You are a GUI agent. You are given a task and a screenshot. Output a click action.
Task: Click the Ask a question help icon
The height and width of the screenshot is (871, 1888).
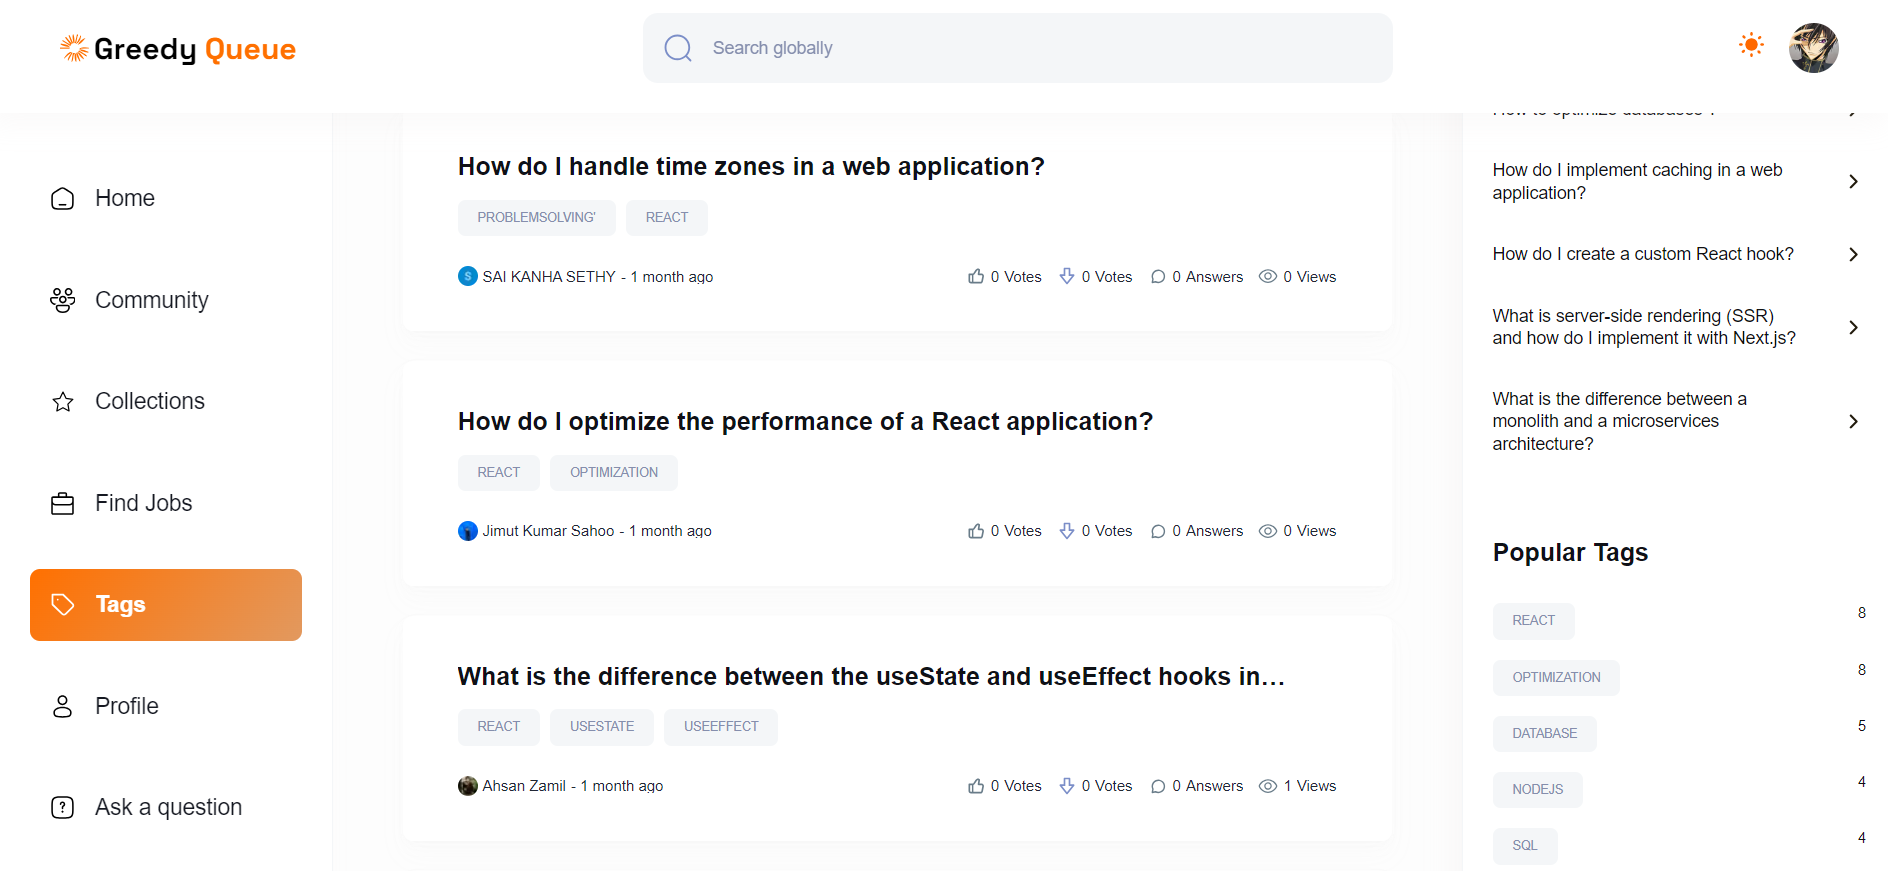coord(63,807)
